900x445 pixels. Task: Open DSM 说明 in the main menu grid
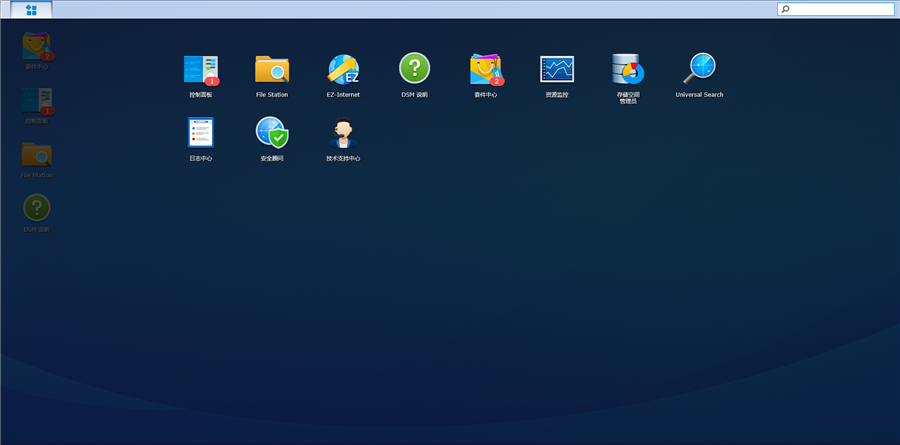[x=414, y=69]
